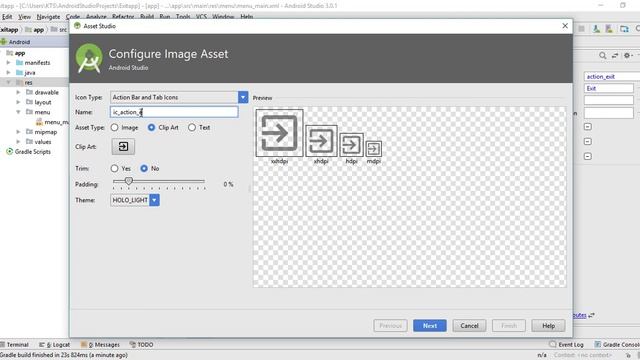Open the View menu
Screen dimensions: 640x360
[24, 17]
